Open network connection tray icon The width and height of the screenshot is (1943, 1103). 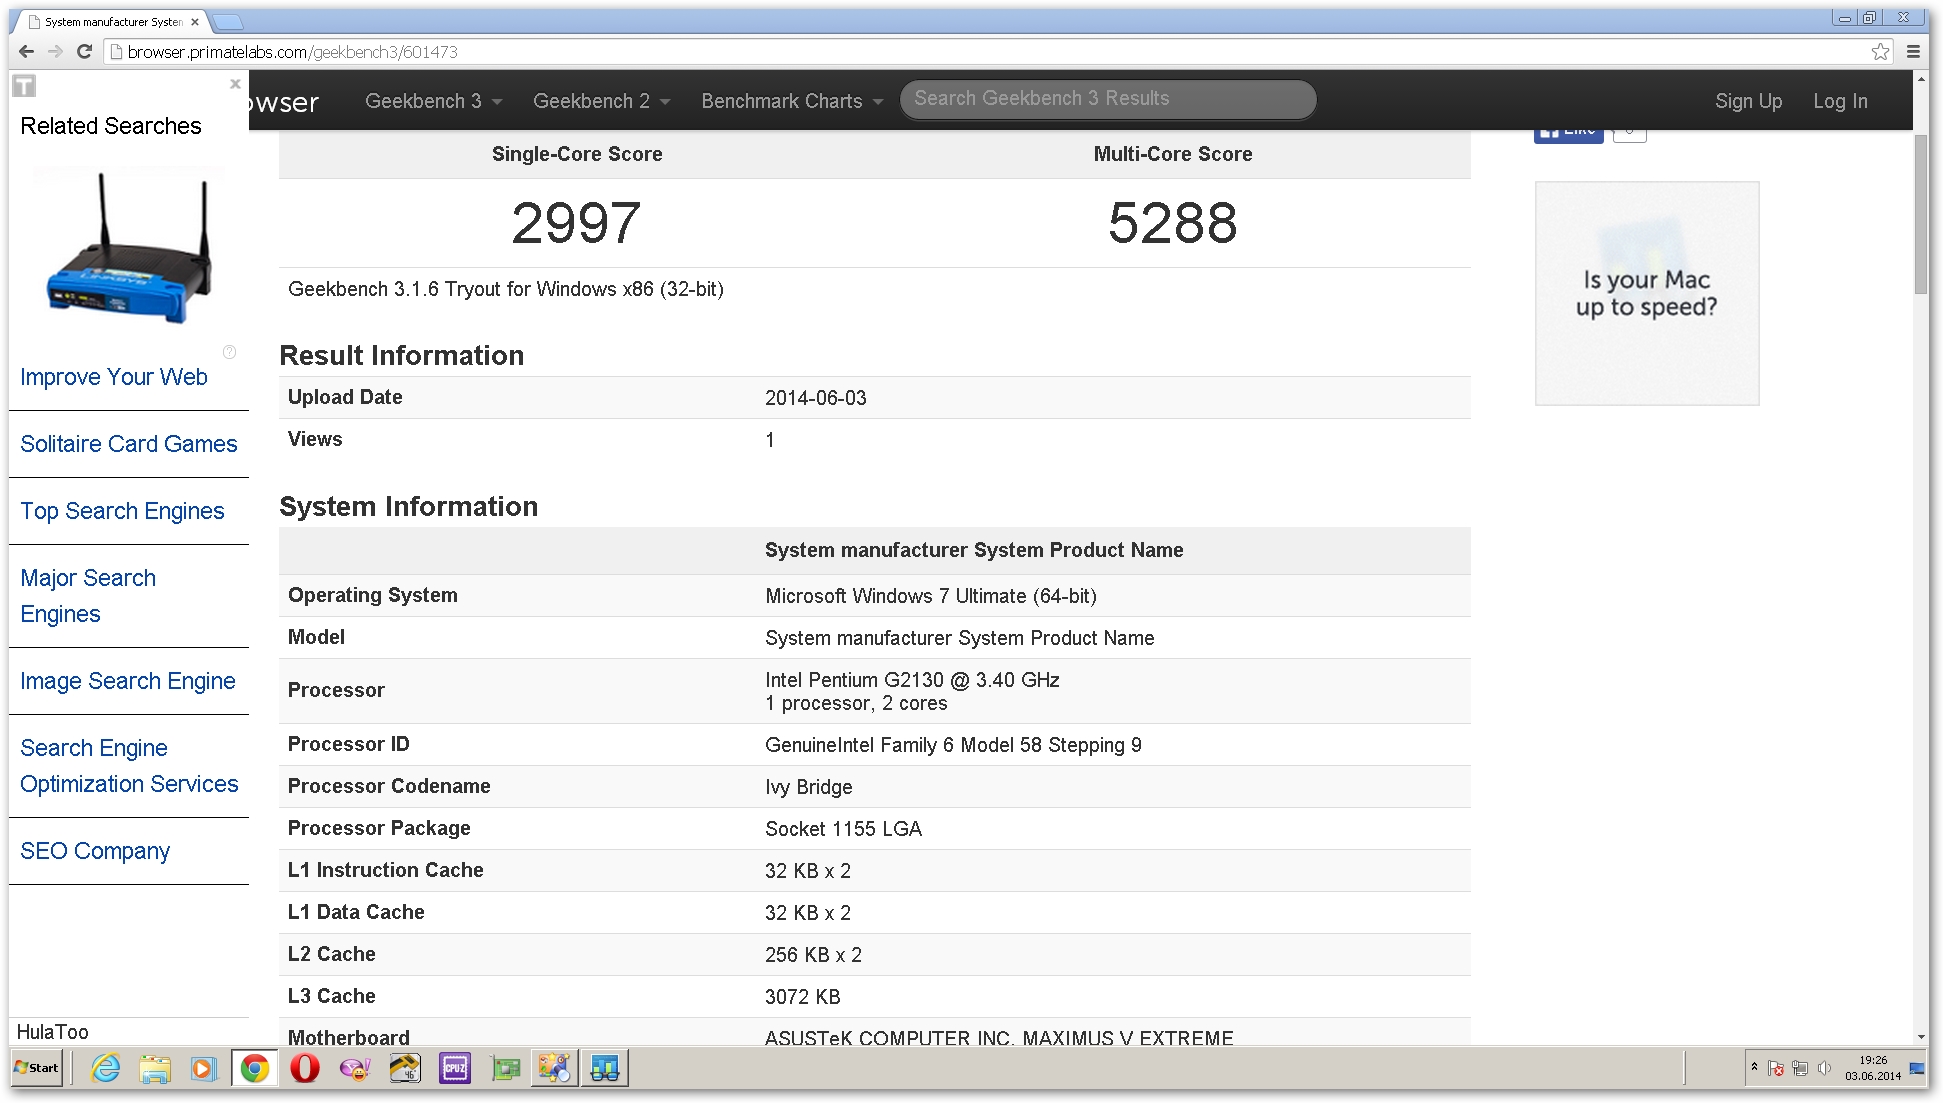(x=1800, y=1069)
